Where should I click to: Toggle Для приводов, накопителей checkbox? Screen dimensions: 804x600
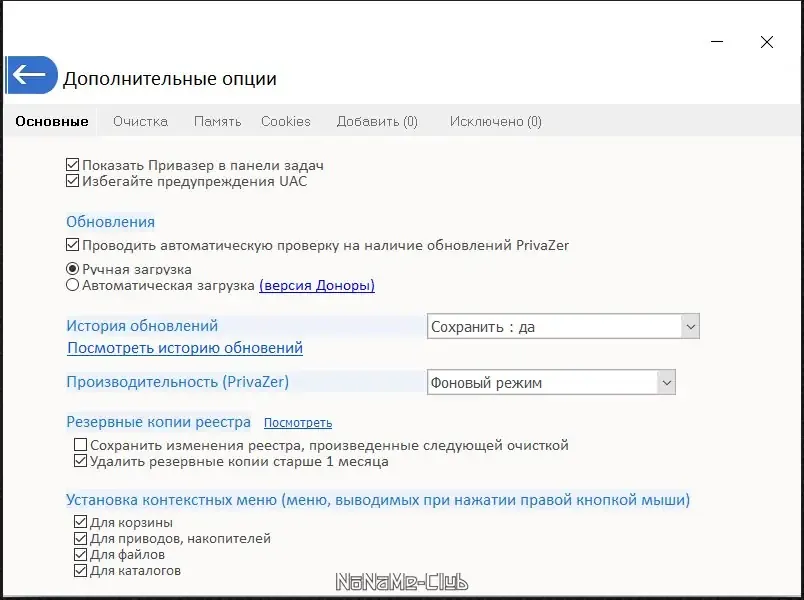click(81, 538)
